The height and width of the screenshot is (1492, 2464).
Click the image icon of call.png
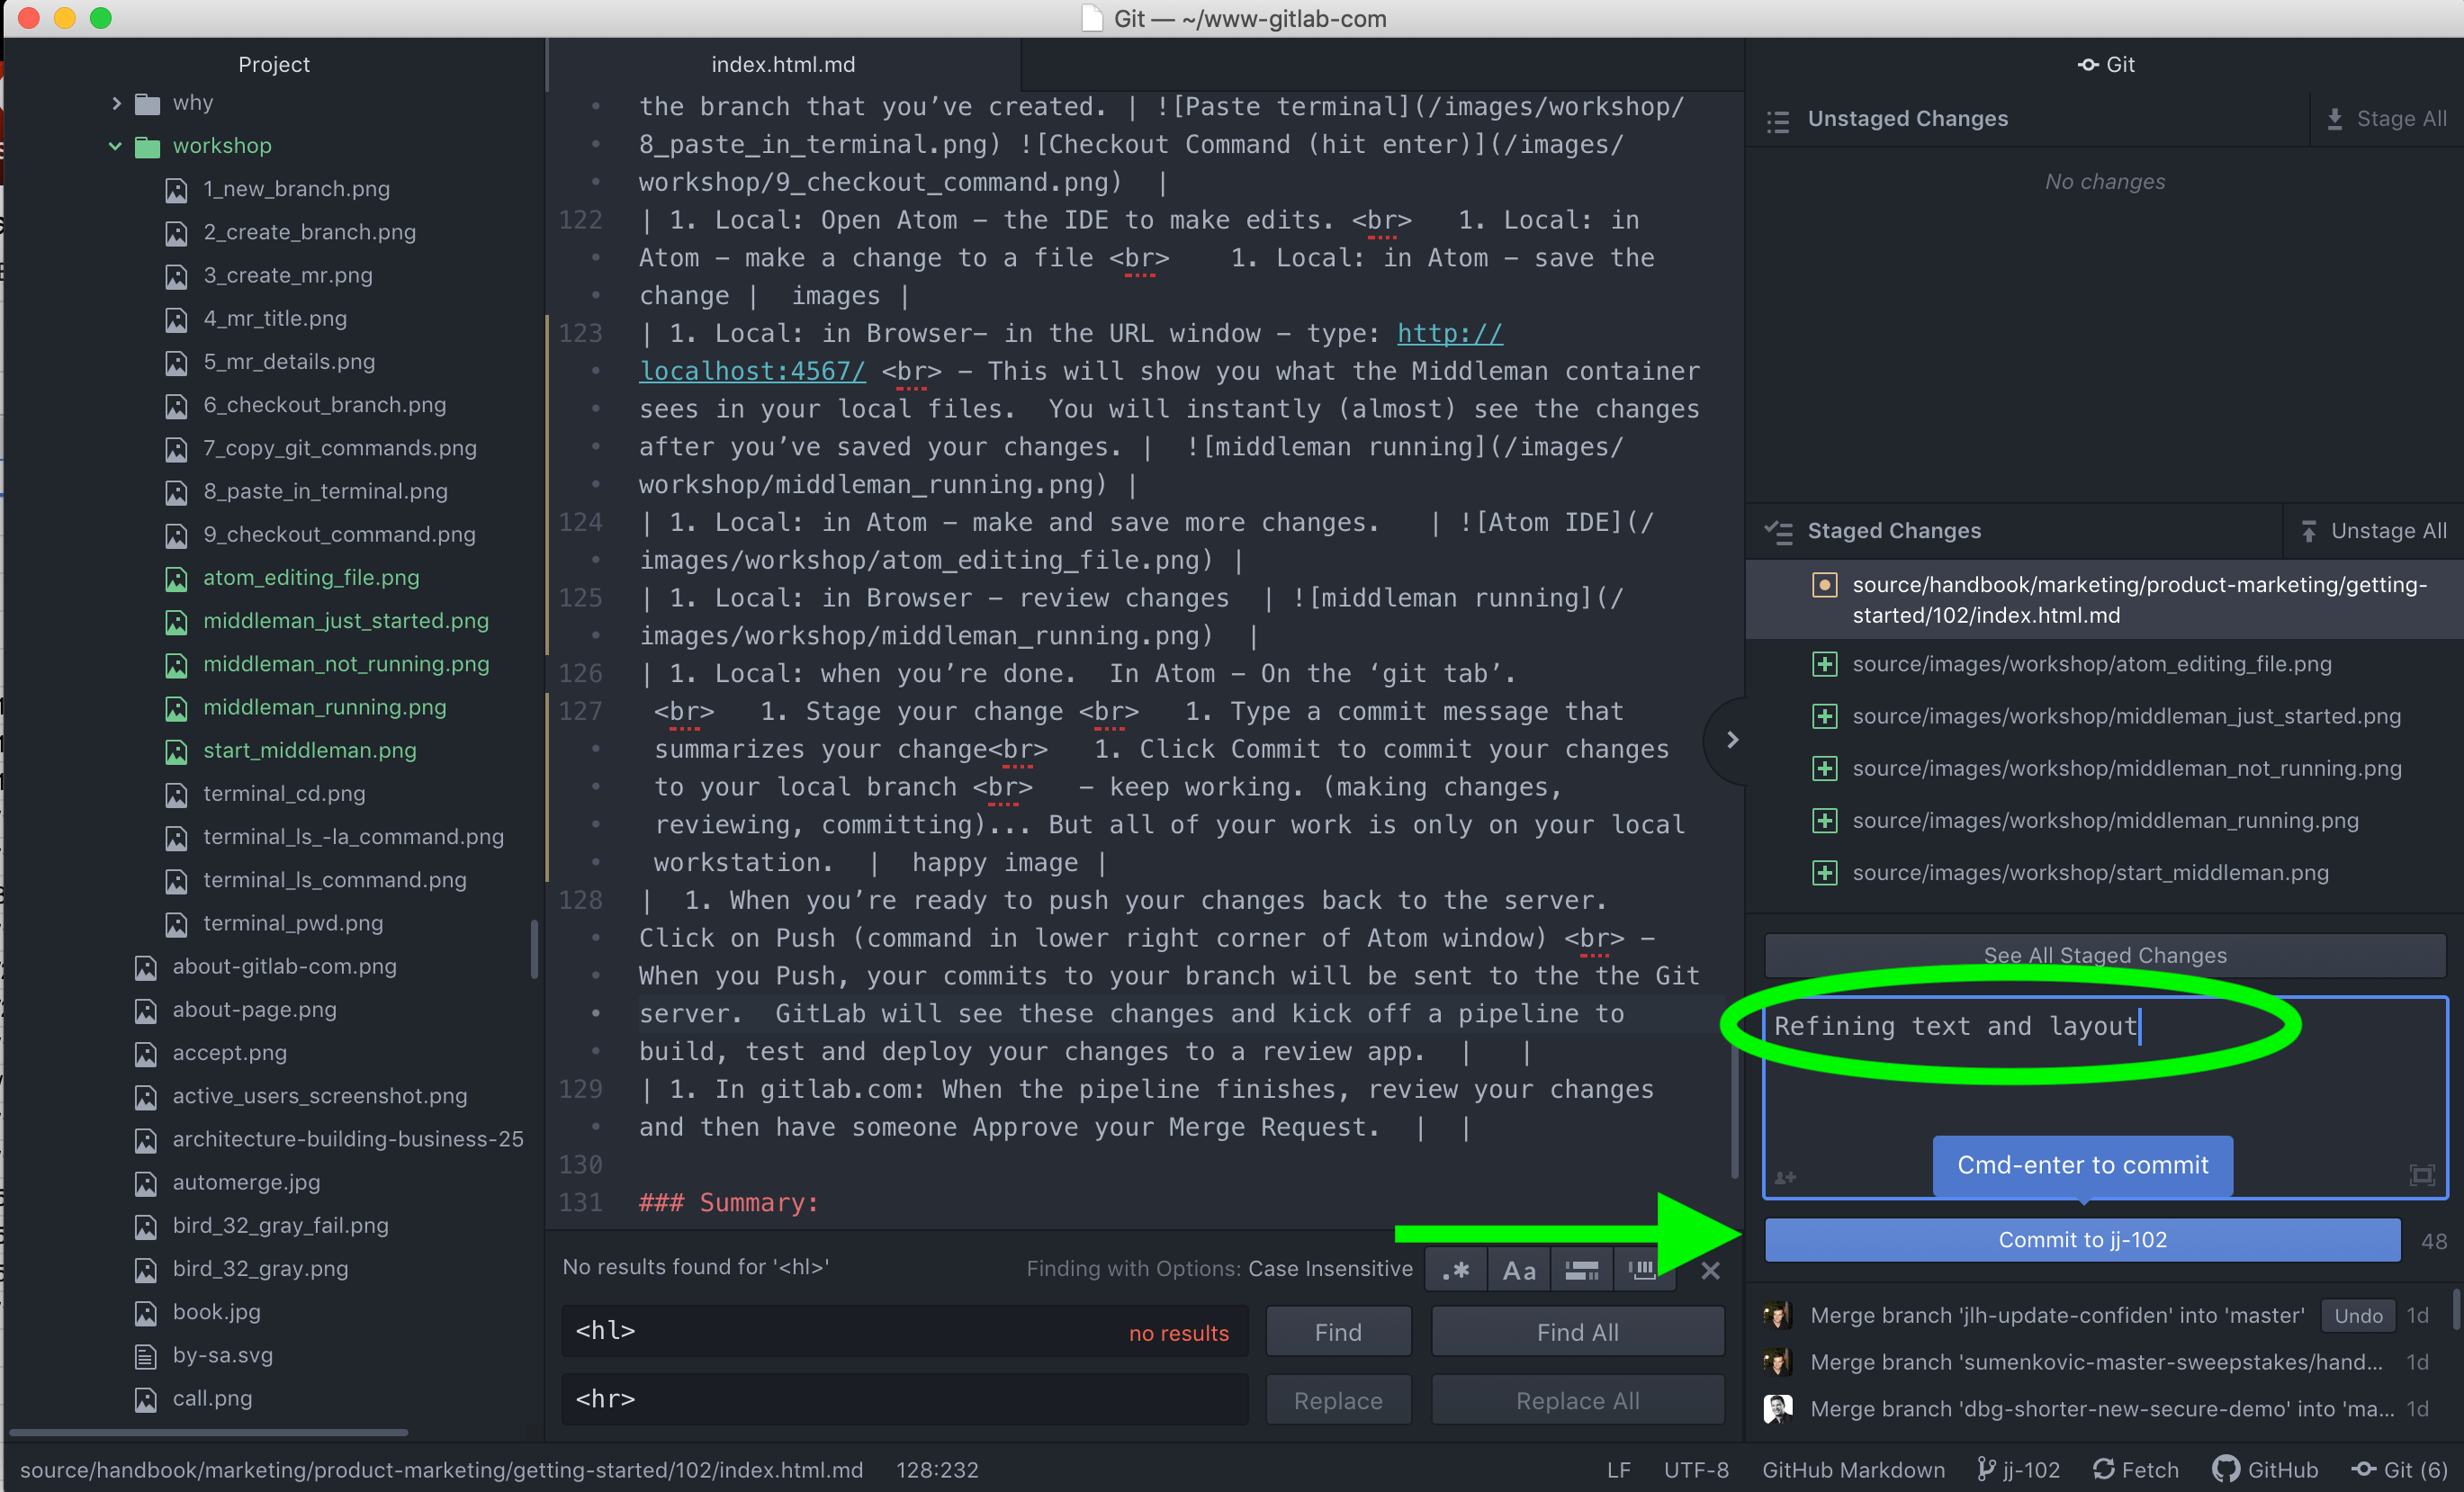[x=146, y=1399]
